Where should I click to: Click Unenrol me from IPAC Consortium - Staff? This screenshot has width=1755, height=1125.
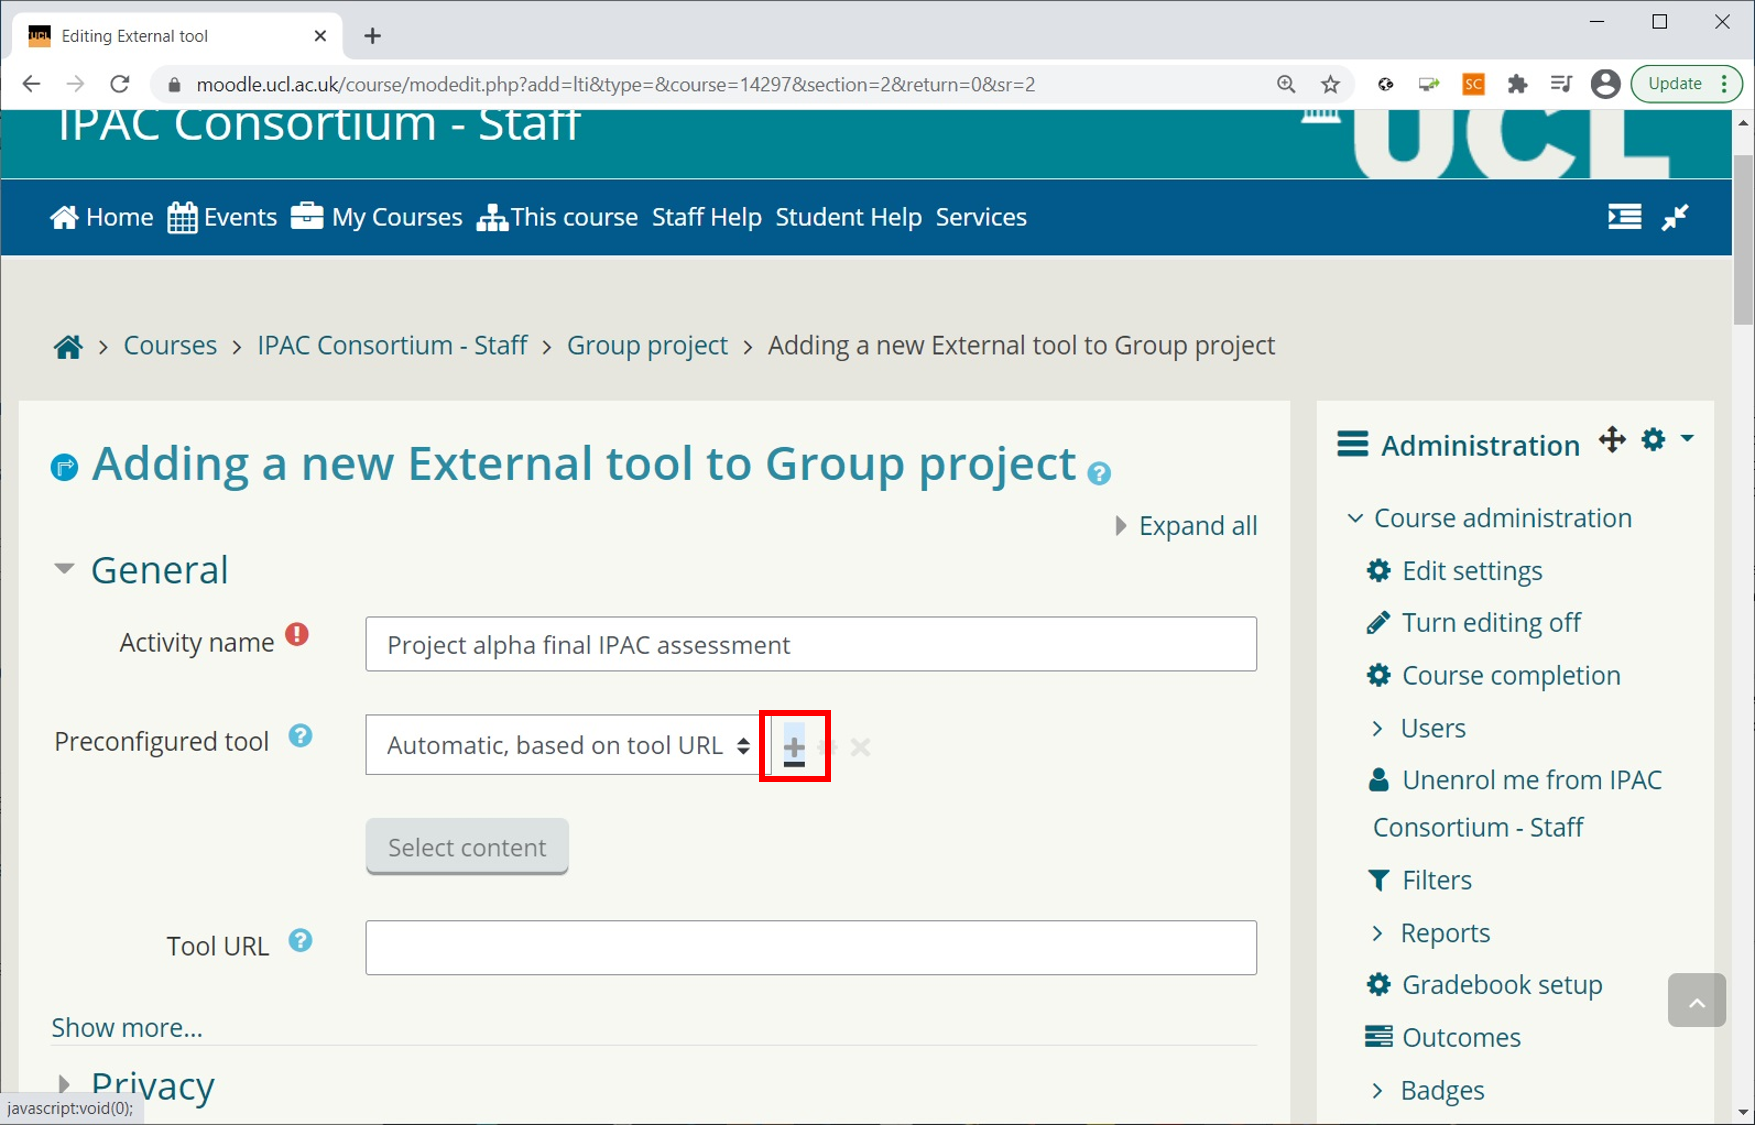(1517, 804)
